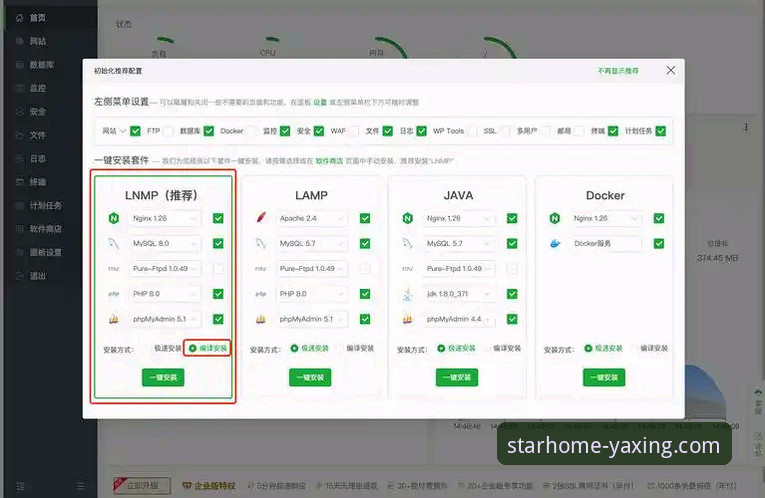This screenshot has height=498, width=765.
Task: Open 文件 folder icon in sidebar
Action: [20, 135]
